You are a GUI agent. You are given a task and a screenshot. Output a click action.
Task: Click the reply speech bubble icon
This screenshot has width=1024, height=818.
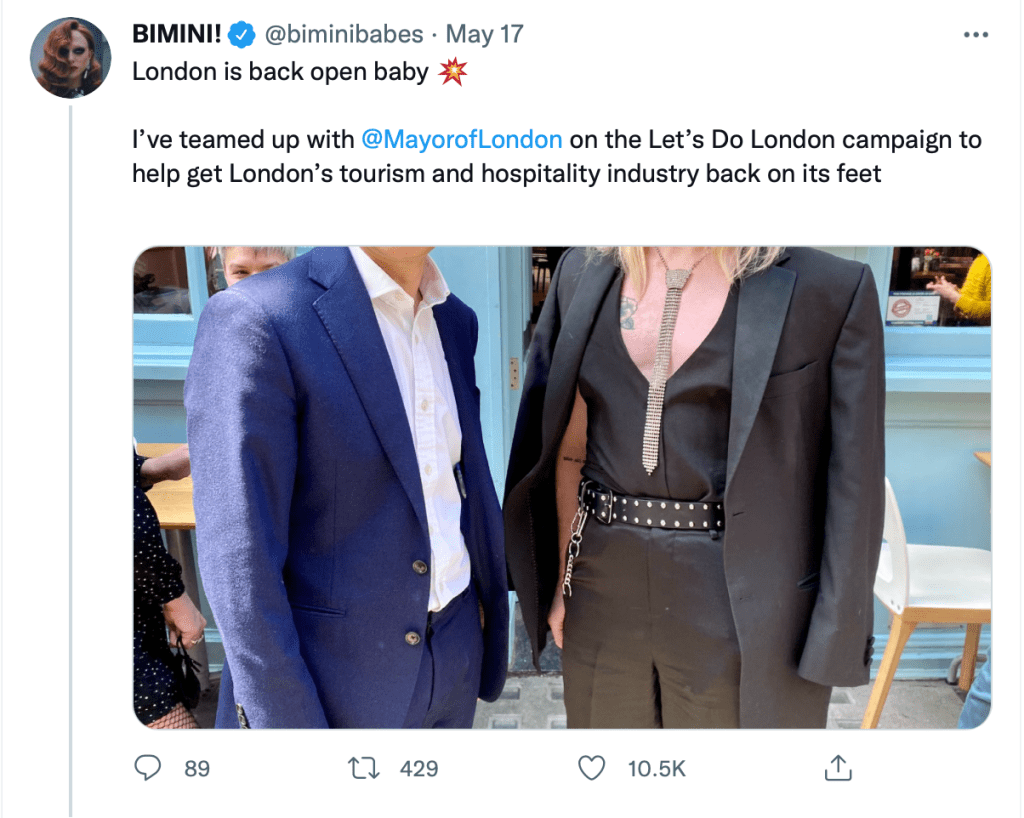coord(148,767)
